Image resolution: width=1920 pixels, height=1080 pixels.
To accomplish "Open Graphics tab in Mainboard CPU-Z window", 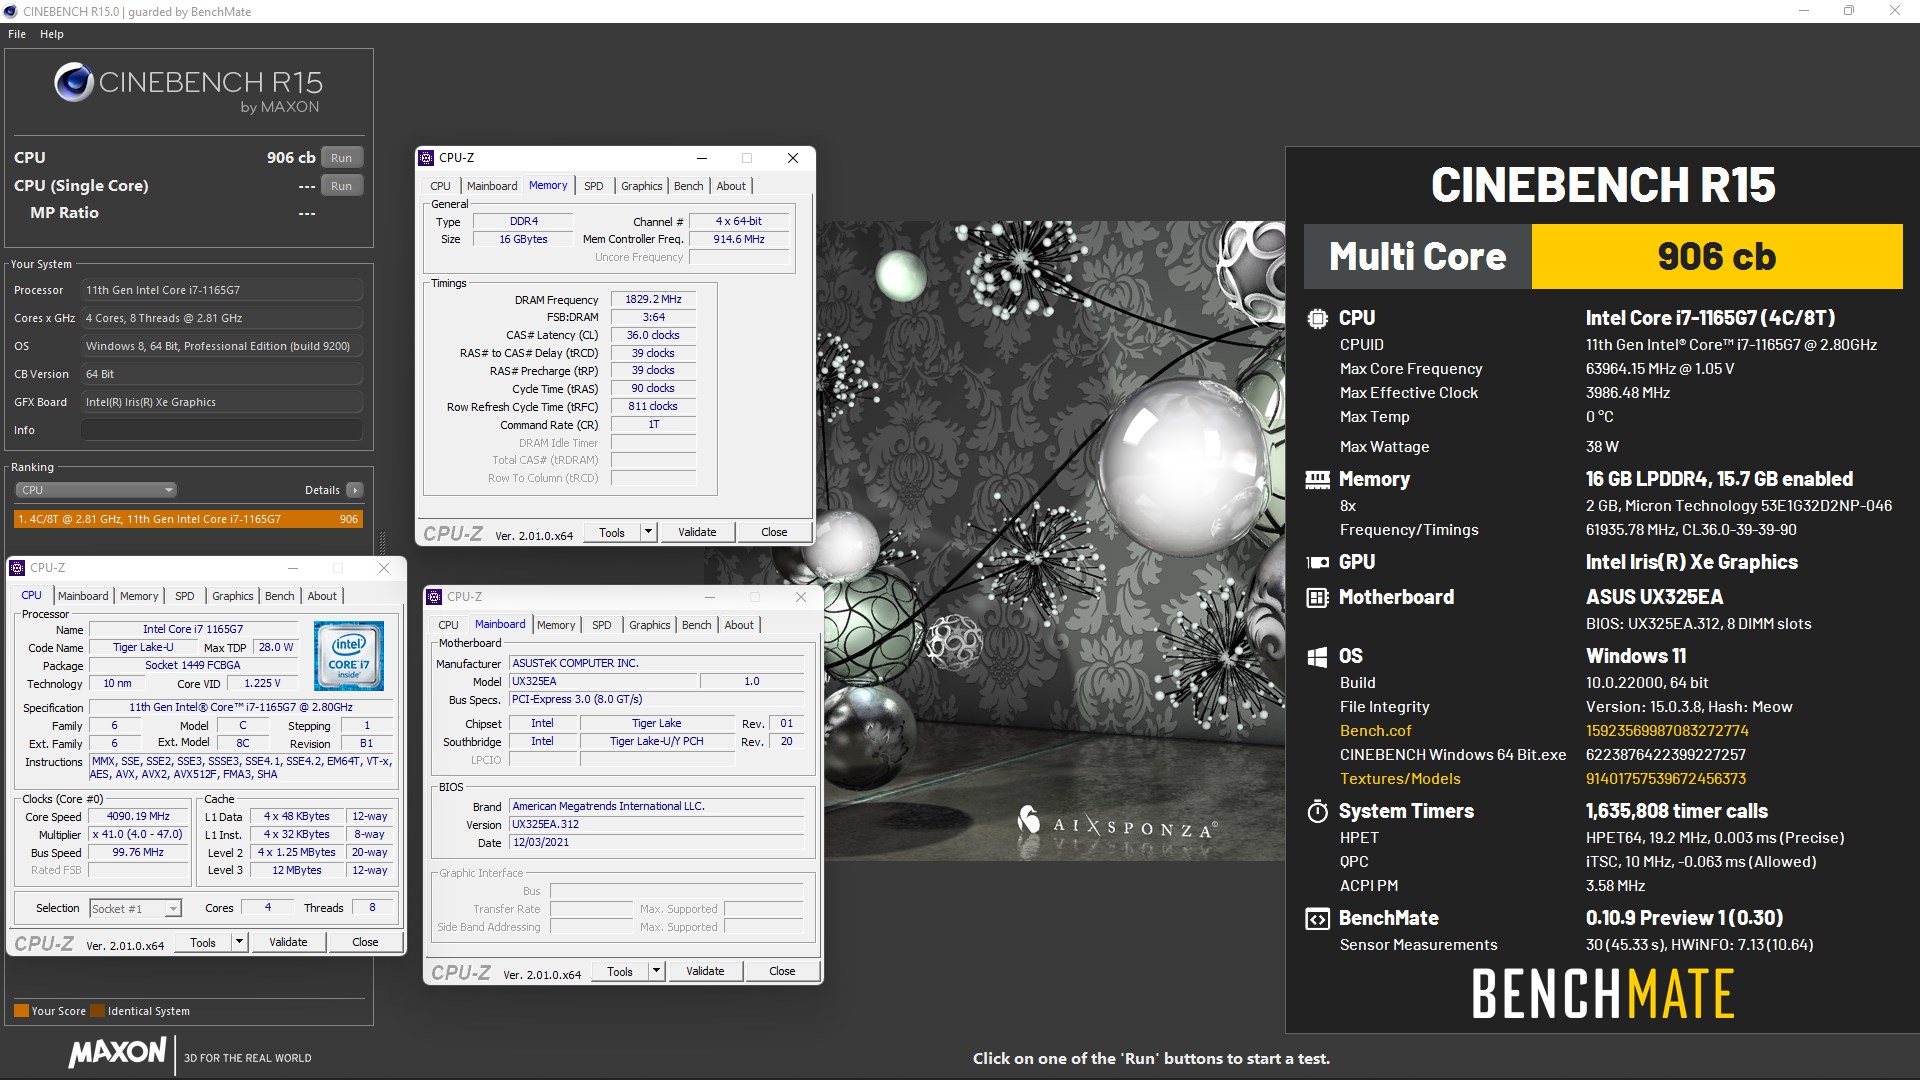I will tap(650, 625).
